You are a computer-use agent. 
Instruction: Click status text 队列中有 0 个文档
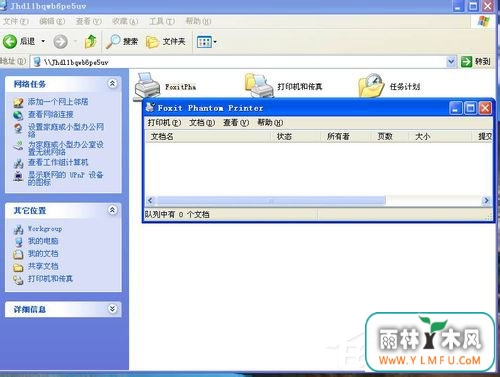177,214
